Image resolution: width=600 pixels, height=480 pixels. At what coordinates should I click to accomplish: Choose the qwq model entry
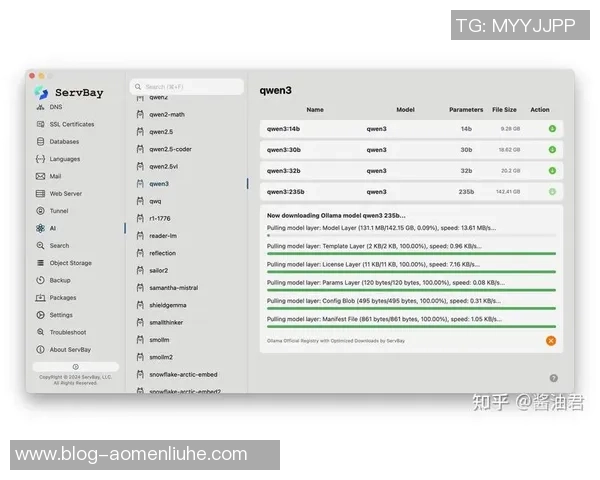155,201
